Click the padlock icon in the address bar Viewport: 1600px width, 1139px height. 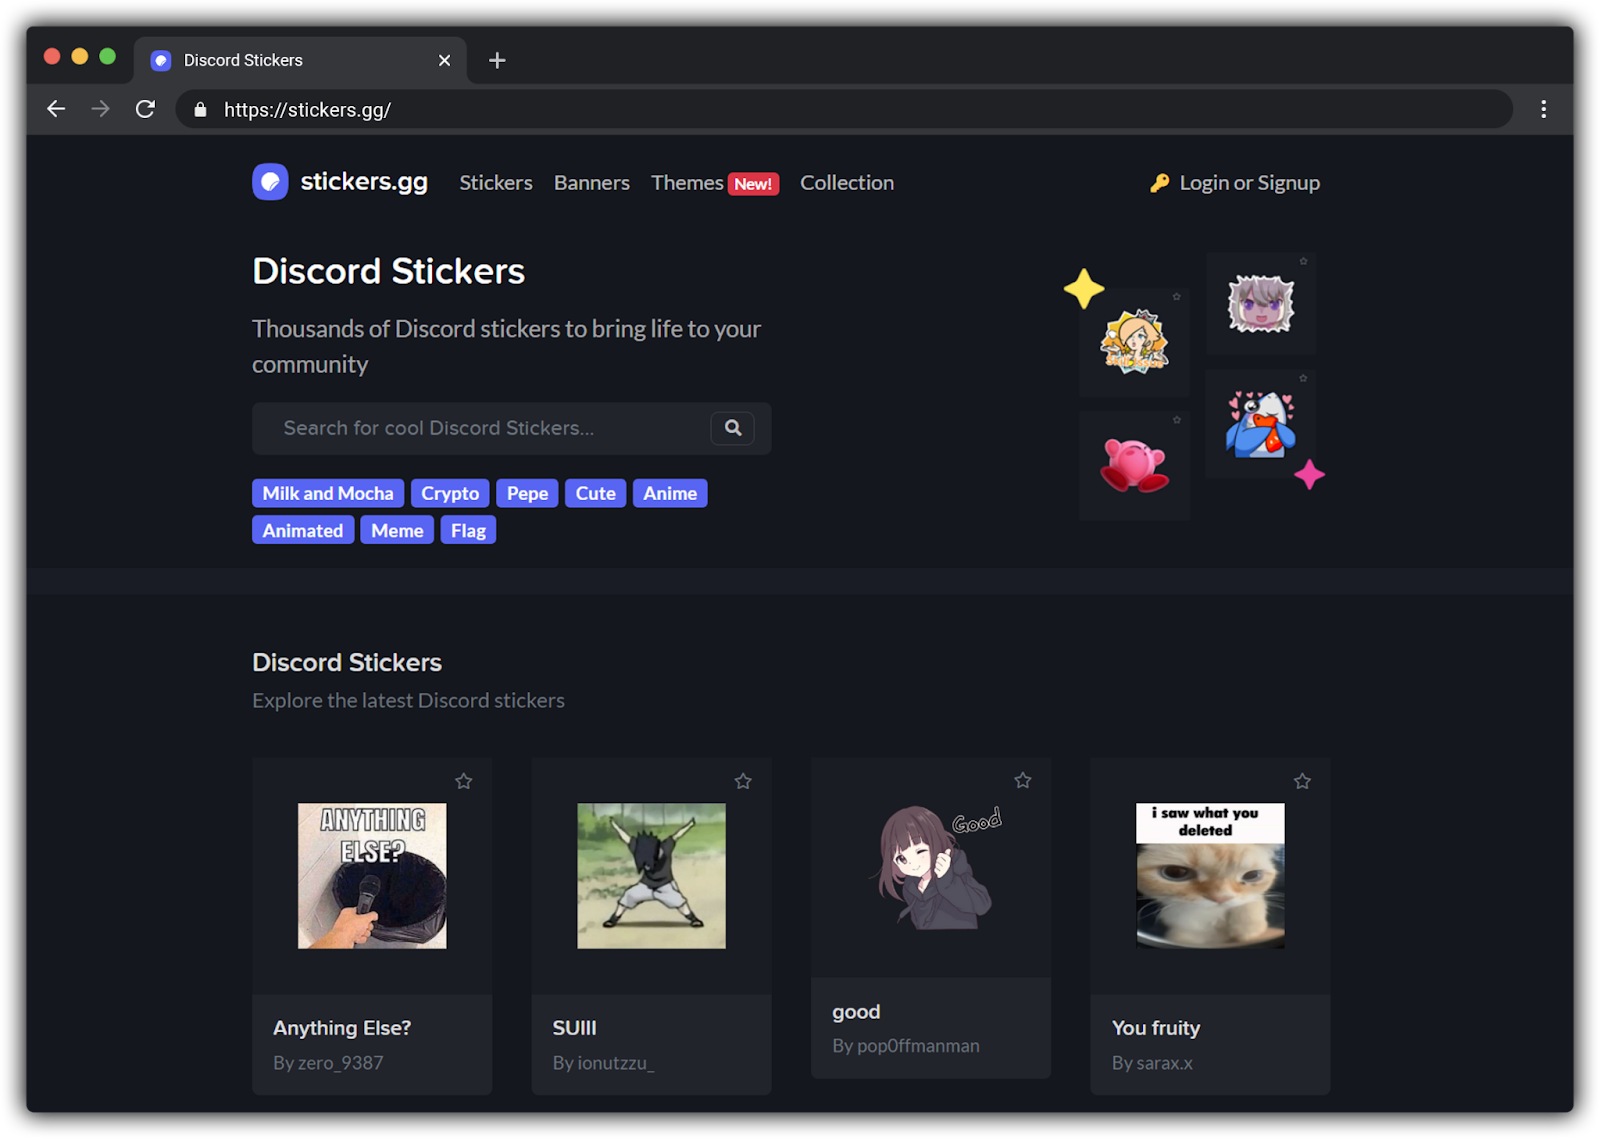pos(199,109)
